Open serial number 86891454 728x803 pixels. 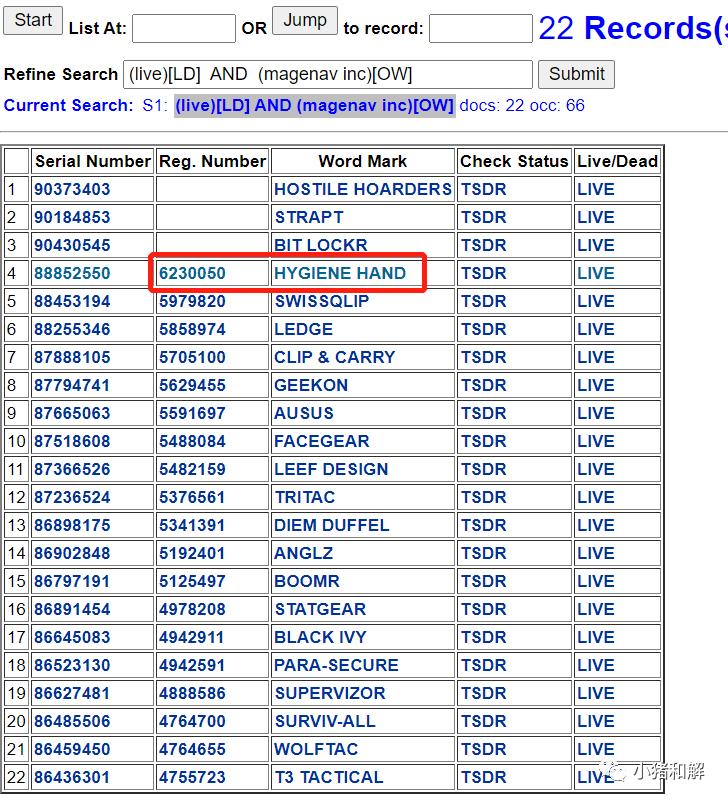coord(72,609)
